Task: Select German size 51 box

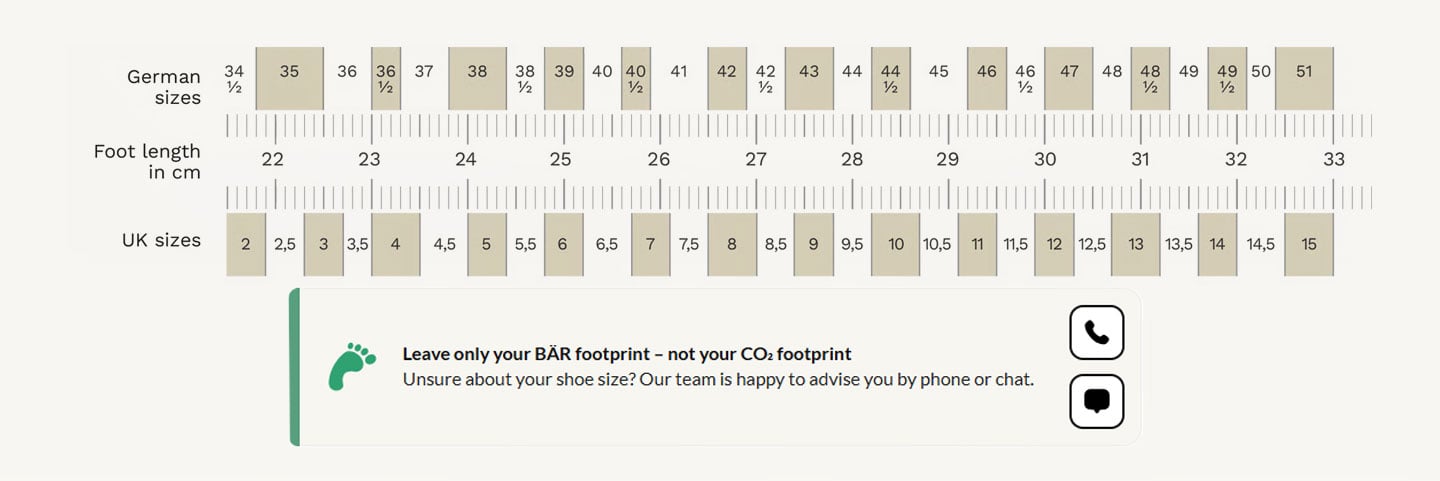Action: point(1304,78)
